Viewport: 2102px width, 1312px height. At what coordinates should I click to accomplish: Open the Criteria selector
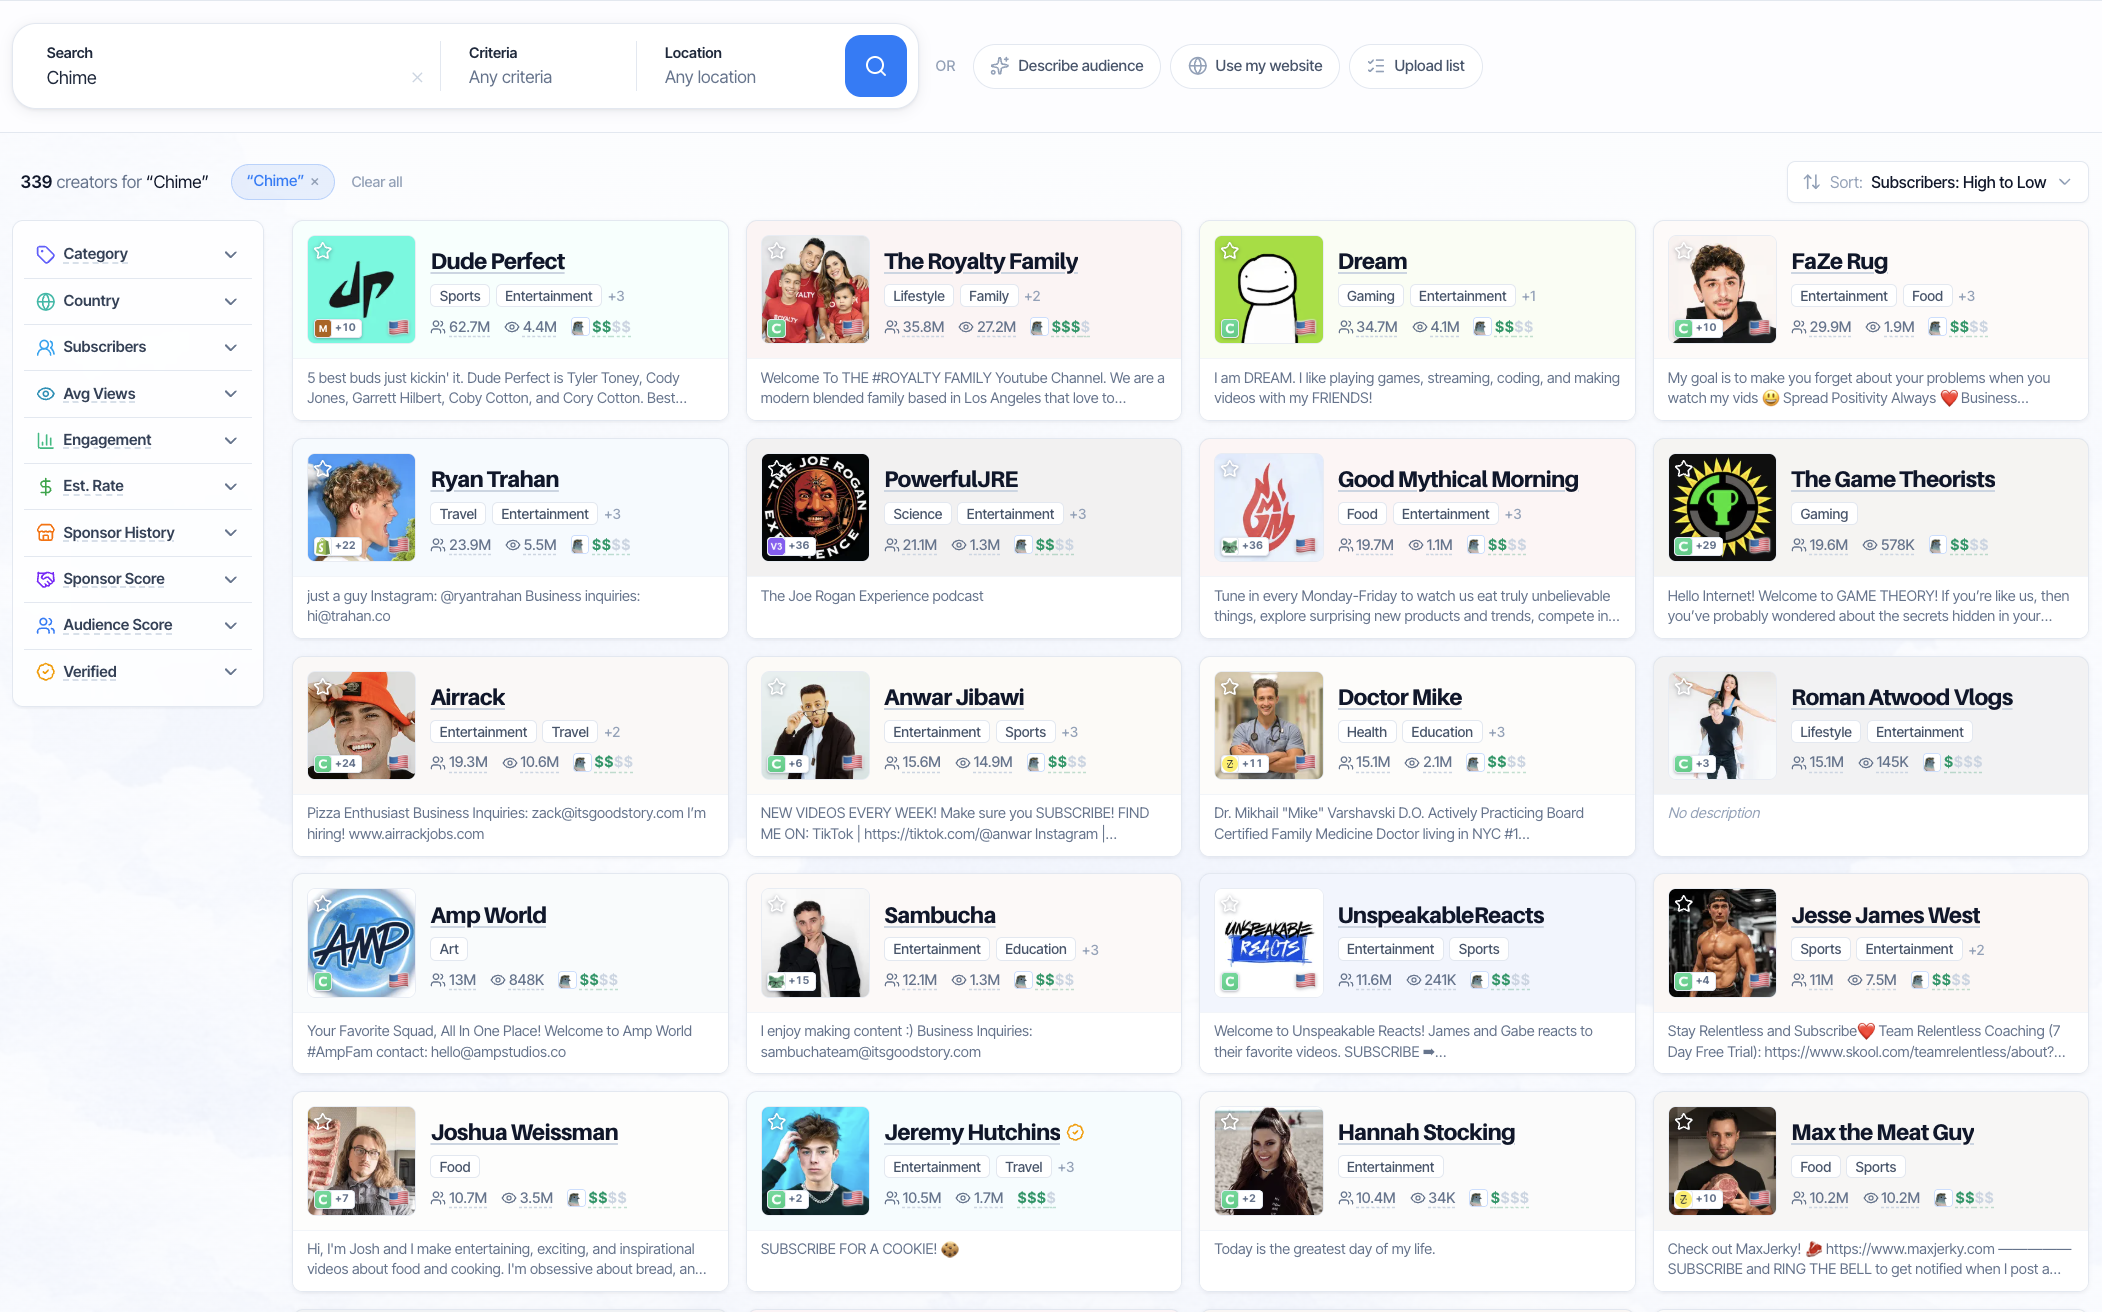point(537,66)
